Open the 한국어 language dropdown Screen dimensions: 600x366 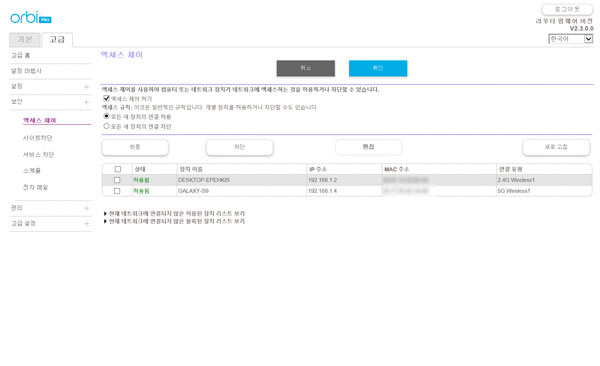[571, 39]
